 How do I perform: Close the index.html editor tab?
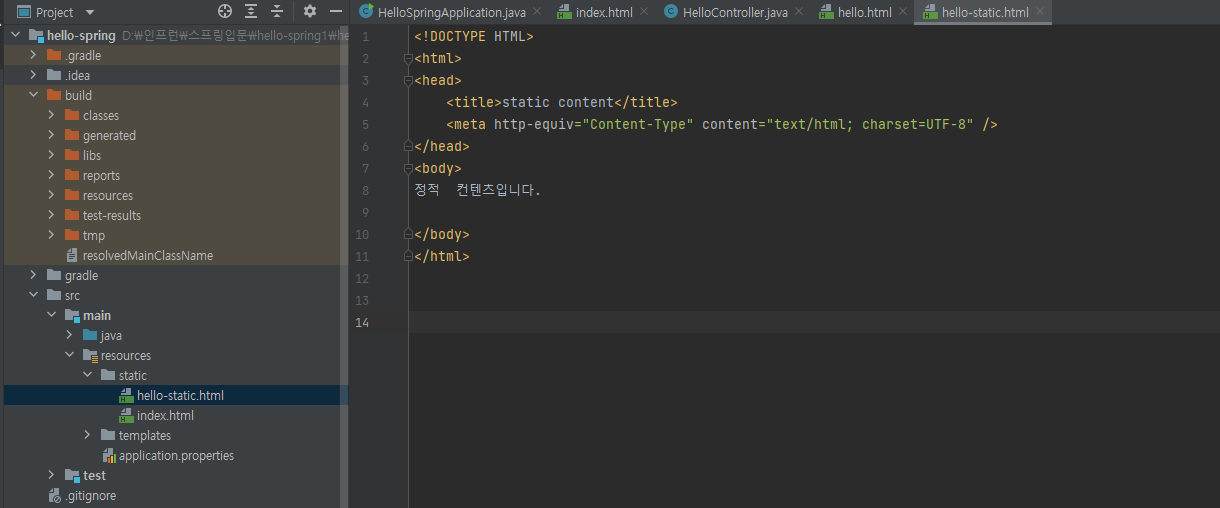click(x=643, y=12)
